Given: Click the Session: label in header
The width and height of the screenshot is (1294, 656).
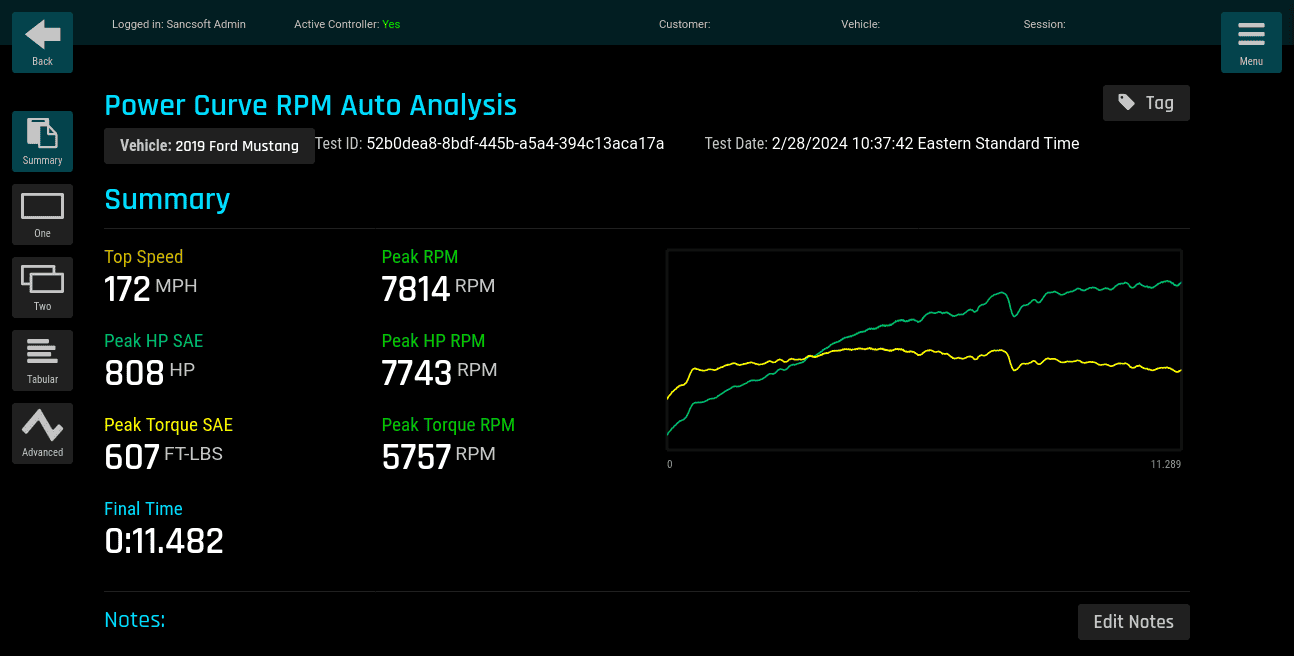Looking at the screenshot, I should 1044,24.
